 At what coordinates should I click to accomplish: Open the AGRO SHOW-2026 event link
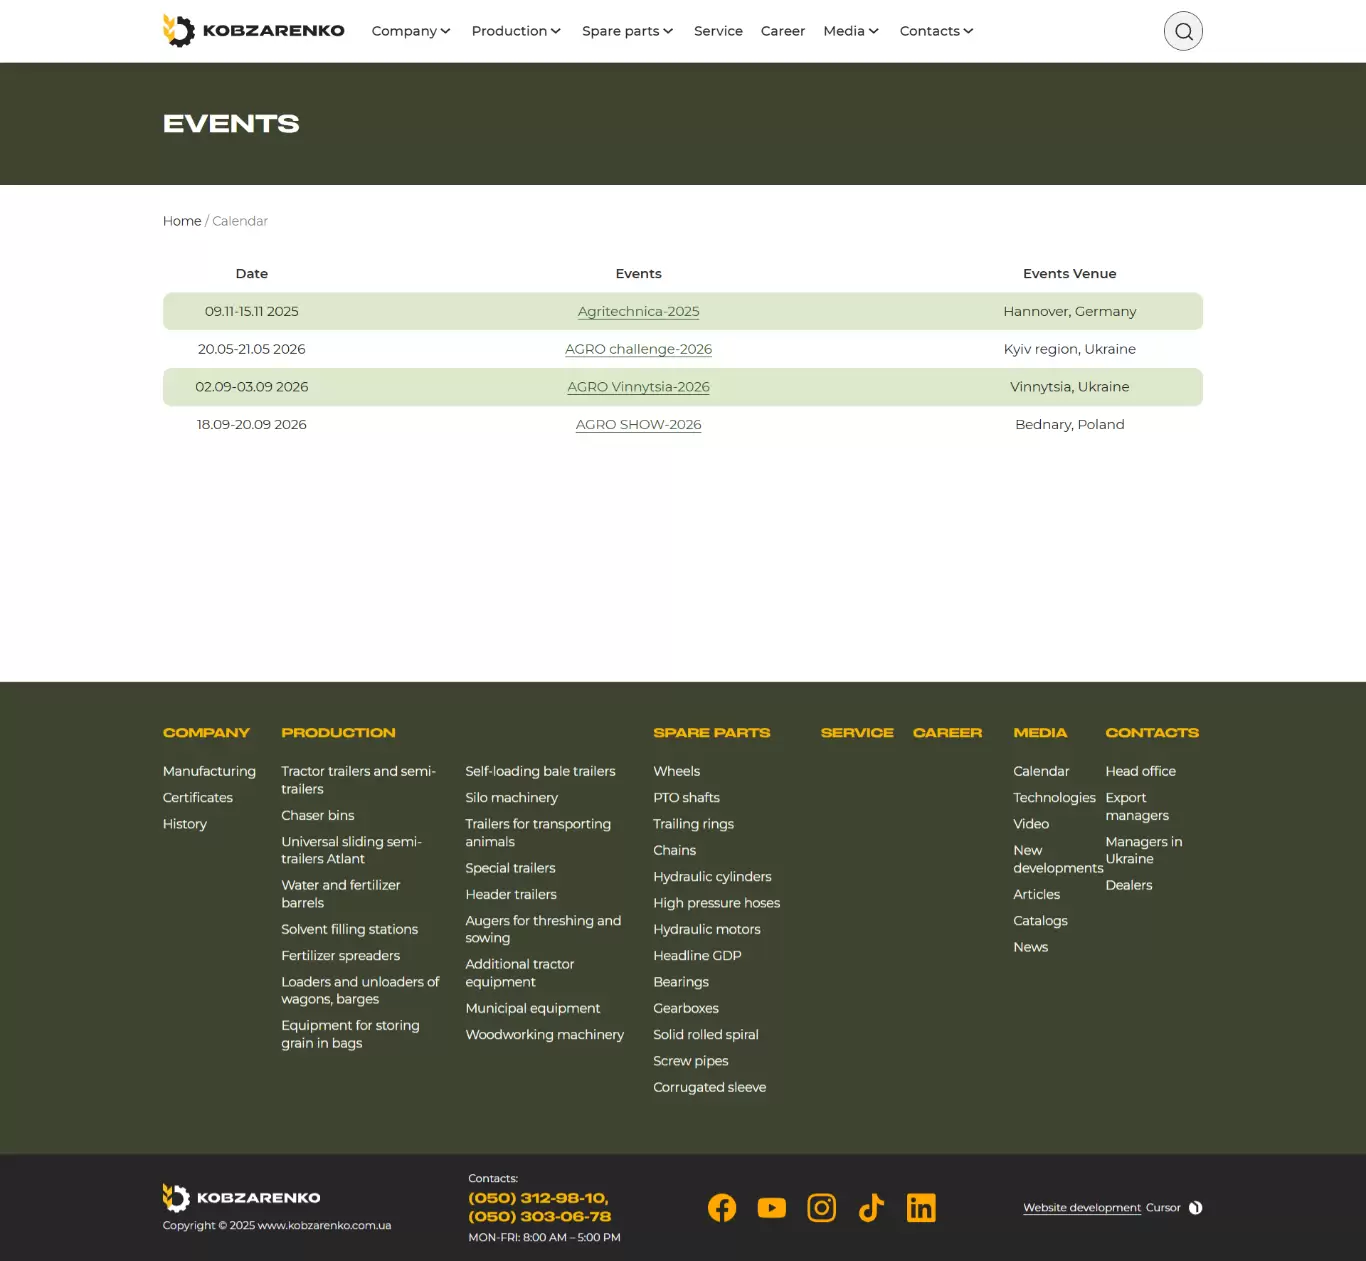pos(638,425)
